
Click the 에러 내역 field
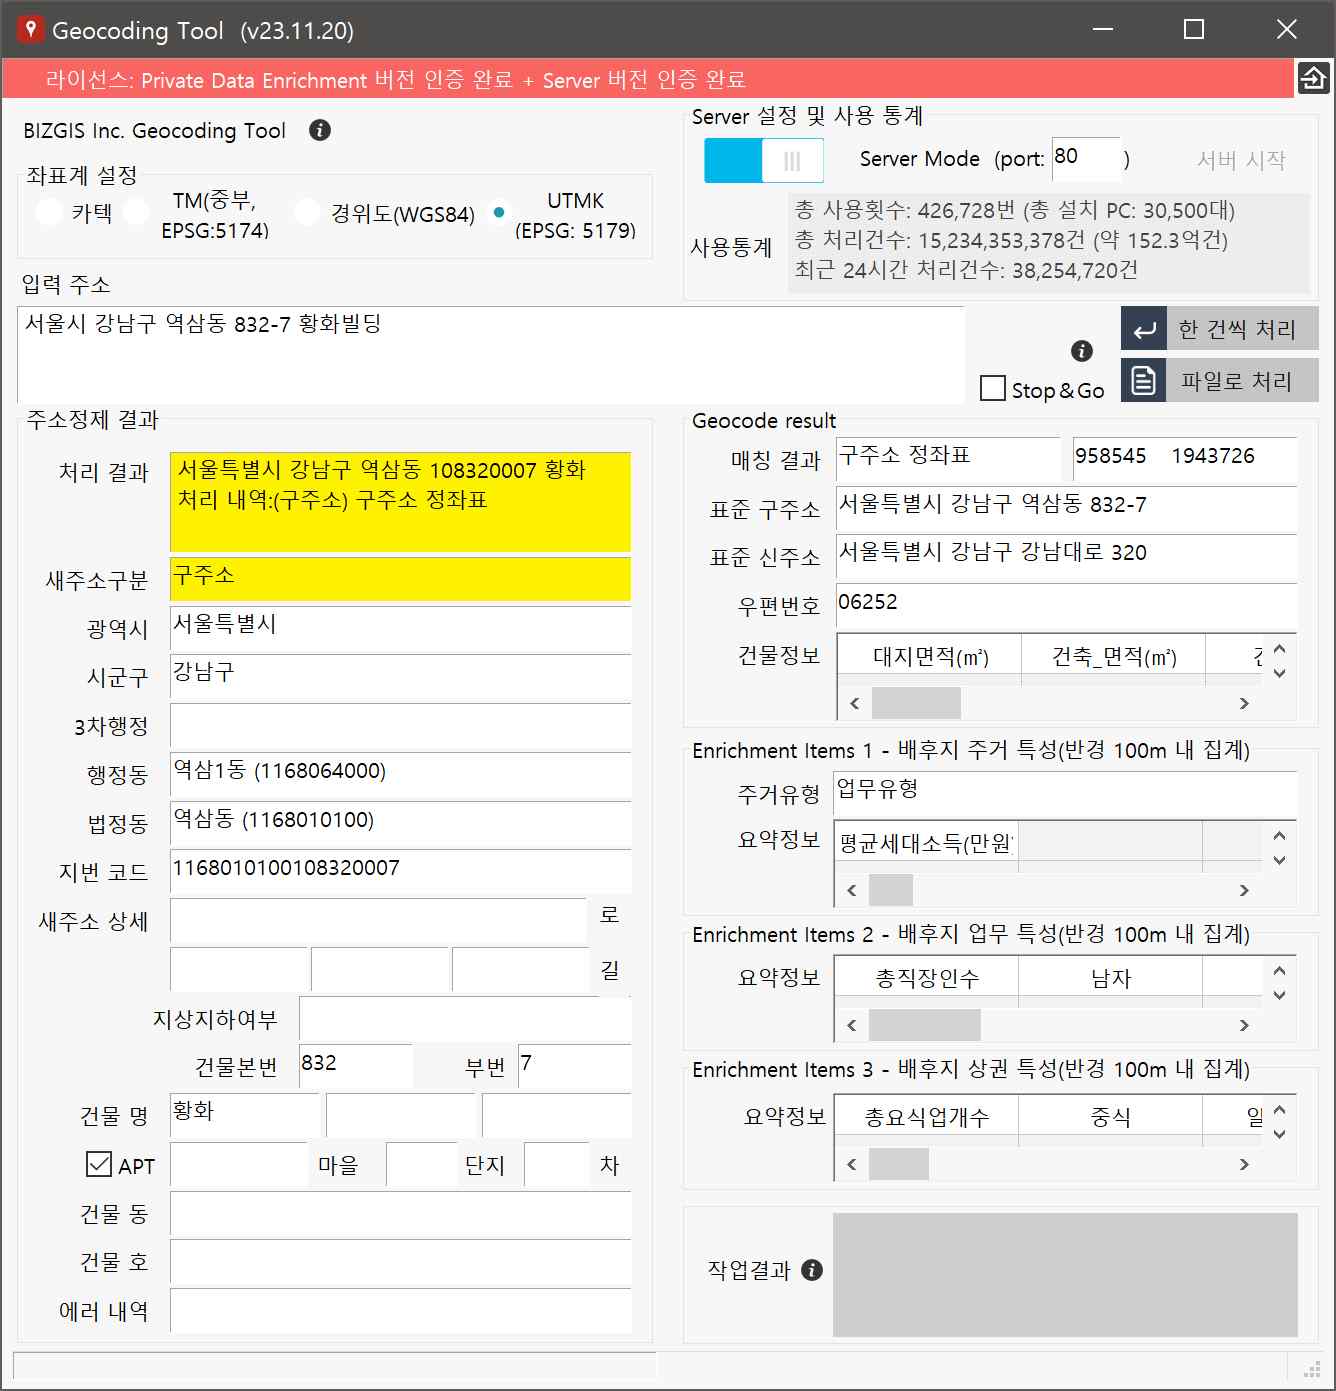(401, 1311)
